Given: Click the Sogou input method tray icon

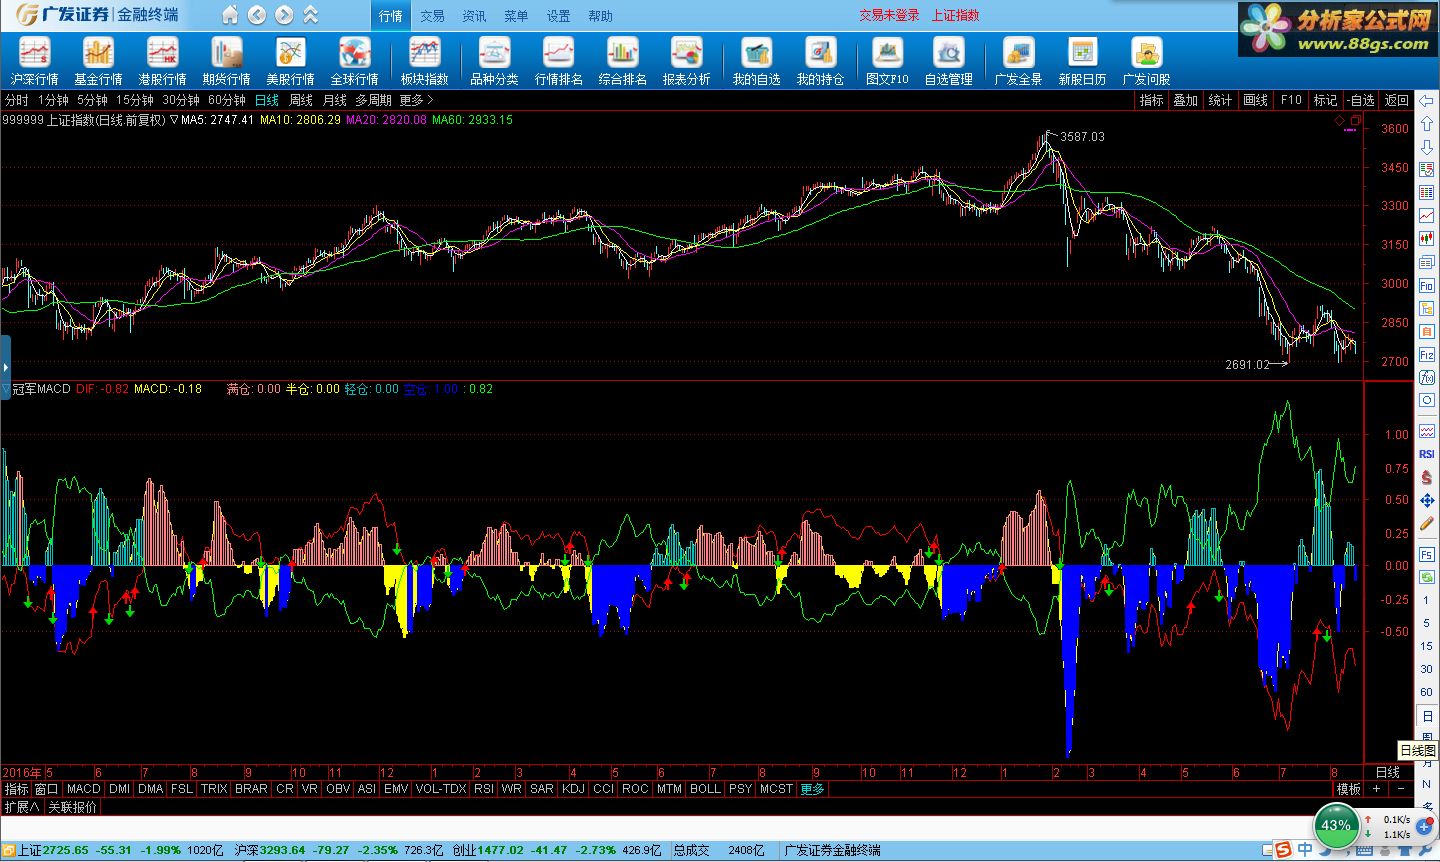Looking at the screenshot, I should point(1284,850).
